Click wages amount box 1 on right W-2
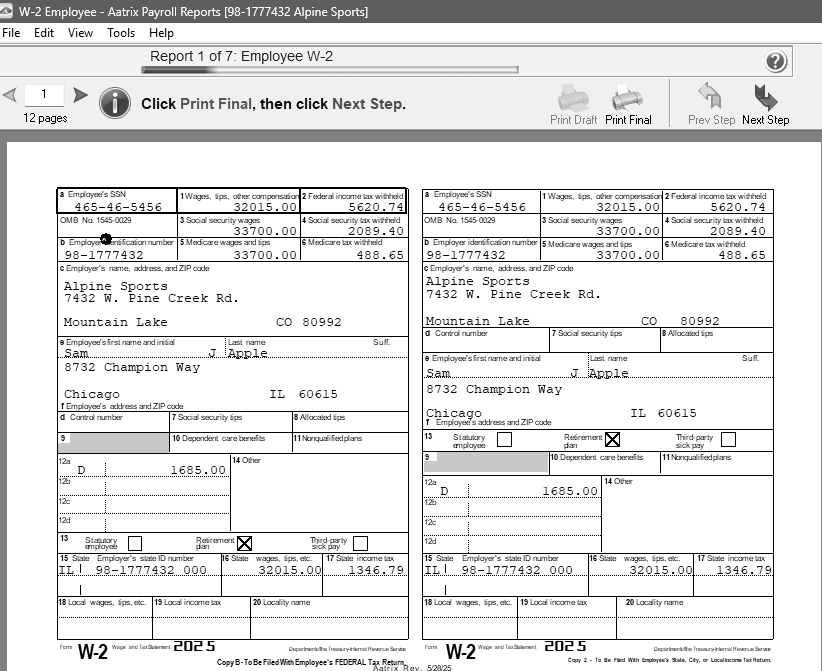 click(x=601, y=207)
